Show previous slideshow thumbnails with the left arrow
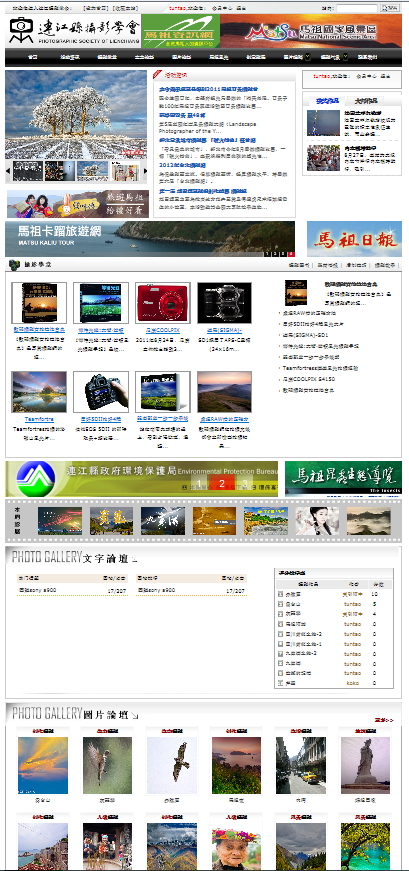 pyautogui.click(x=8, y=171)
